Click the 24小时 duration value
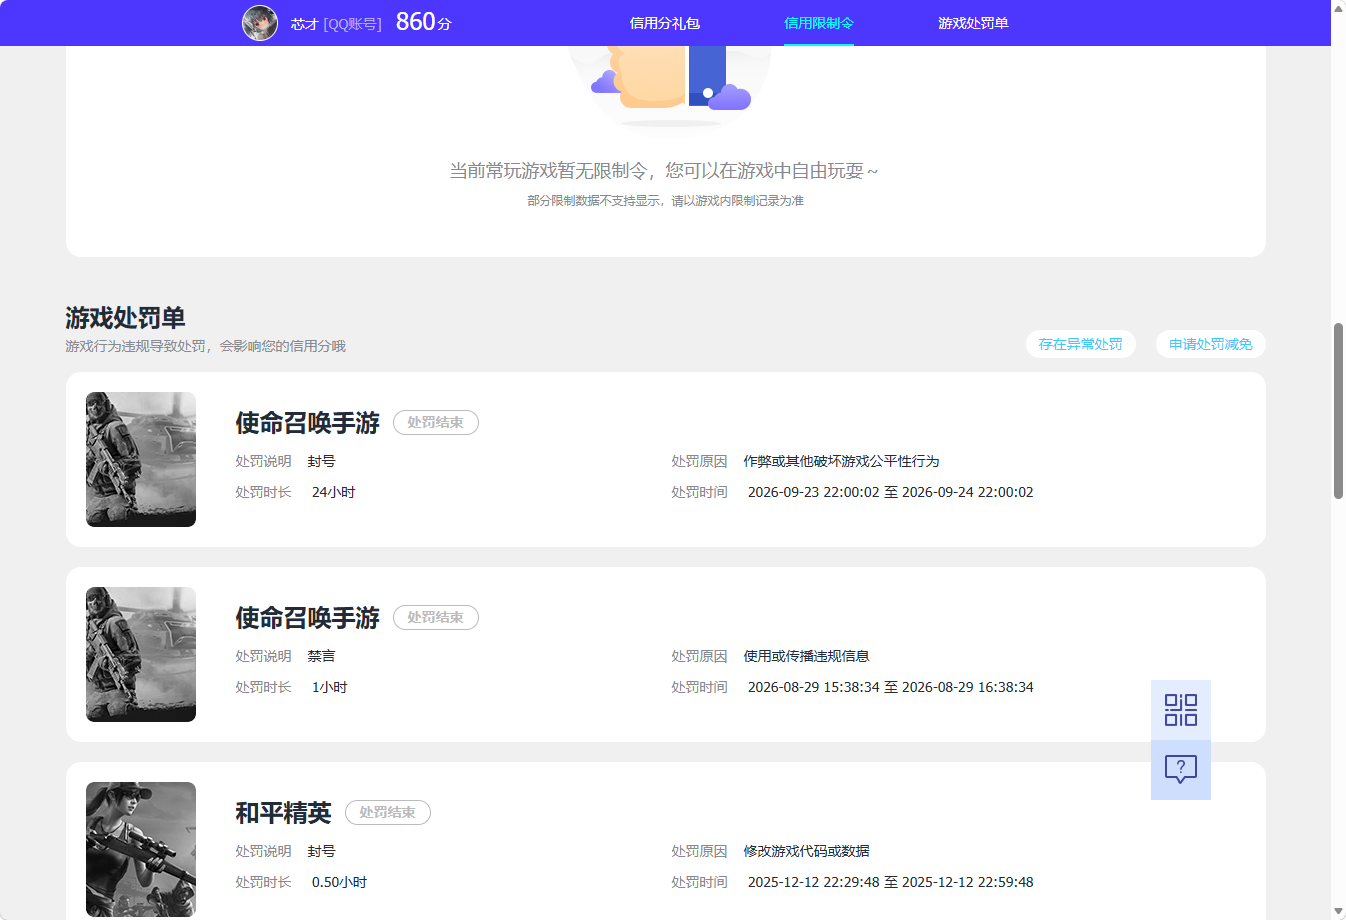1346x920 pixels. pyautogui.click(x=334, y=492)
